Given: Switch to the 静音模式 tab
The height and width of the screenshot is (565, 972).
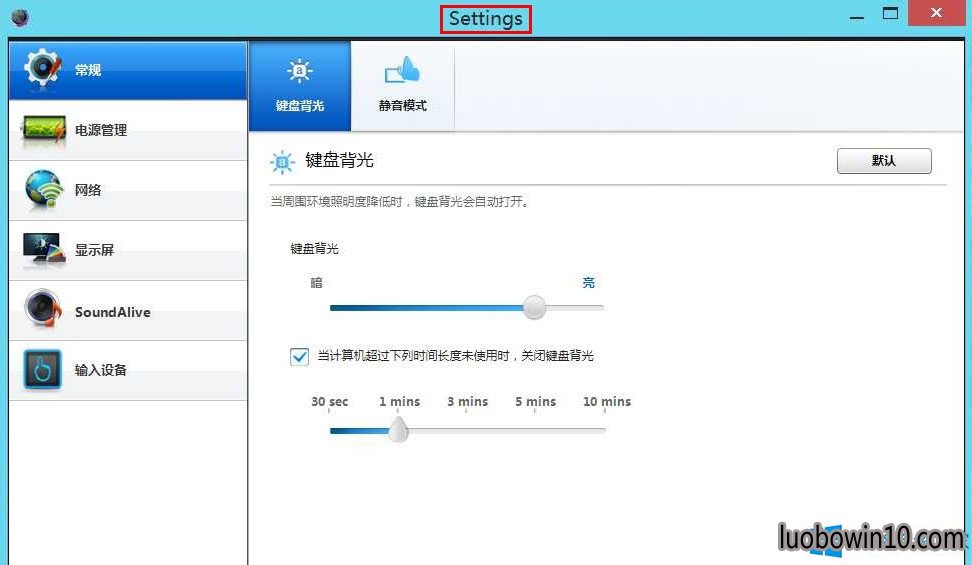Looking at the screenshot, I should point(403,86).
